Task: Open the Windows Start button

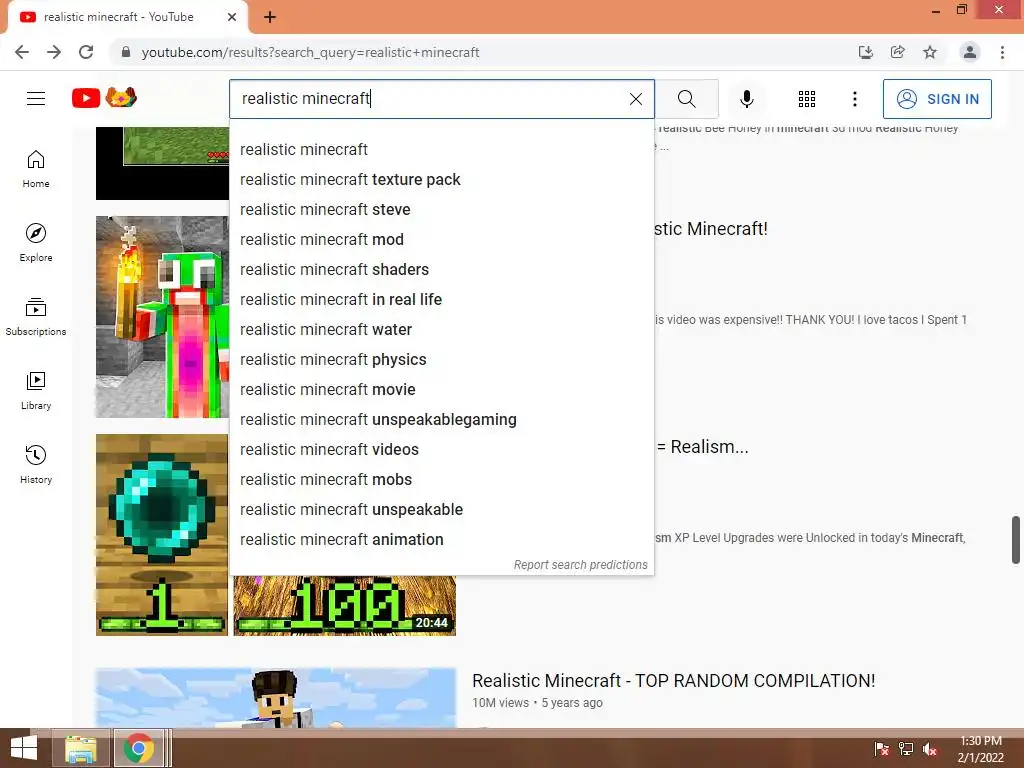Action: 24,748
